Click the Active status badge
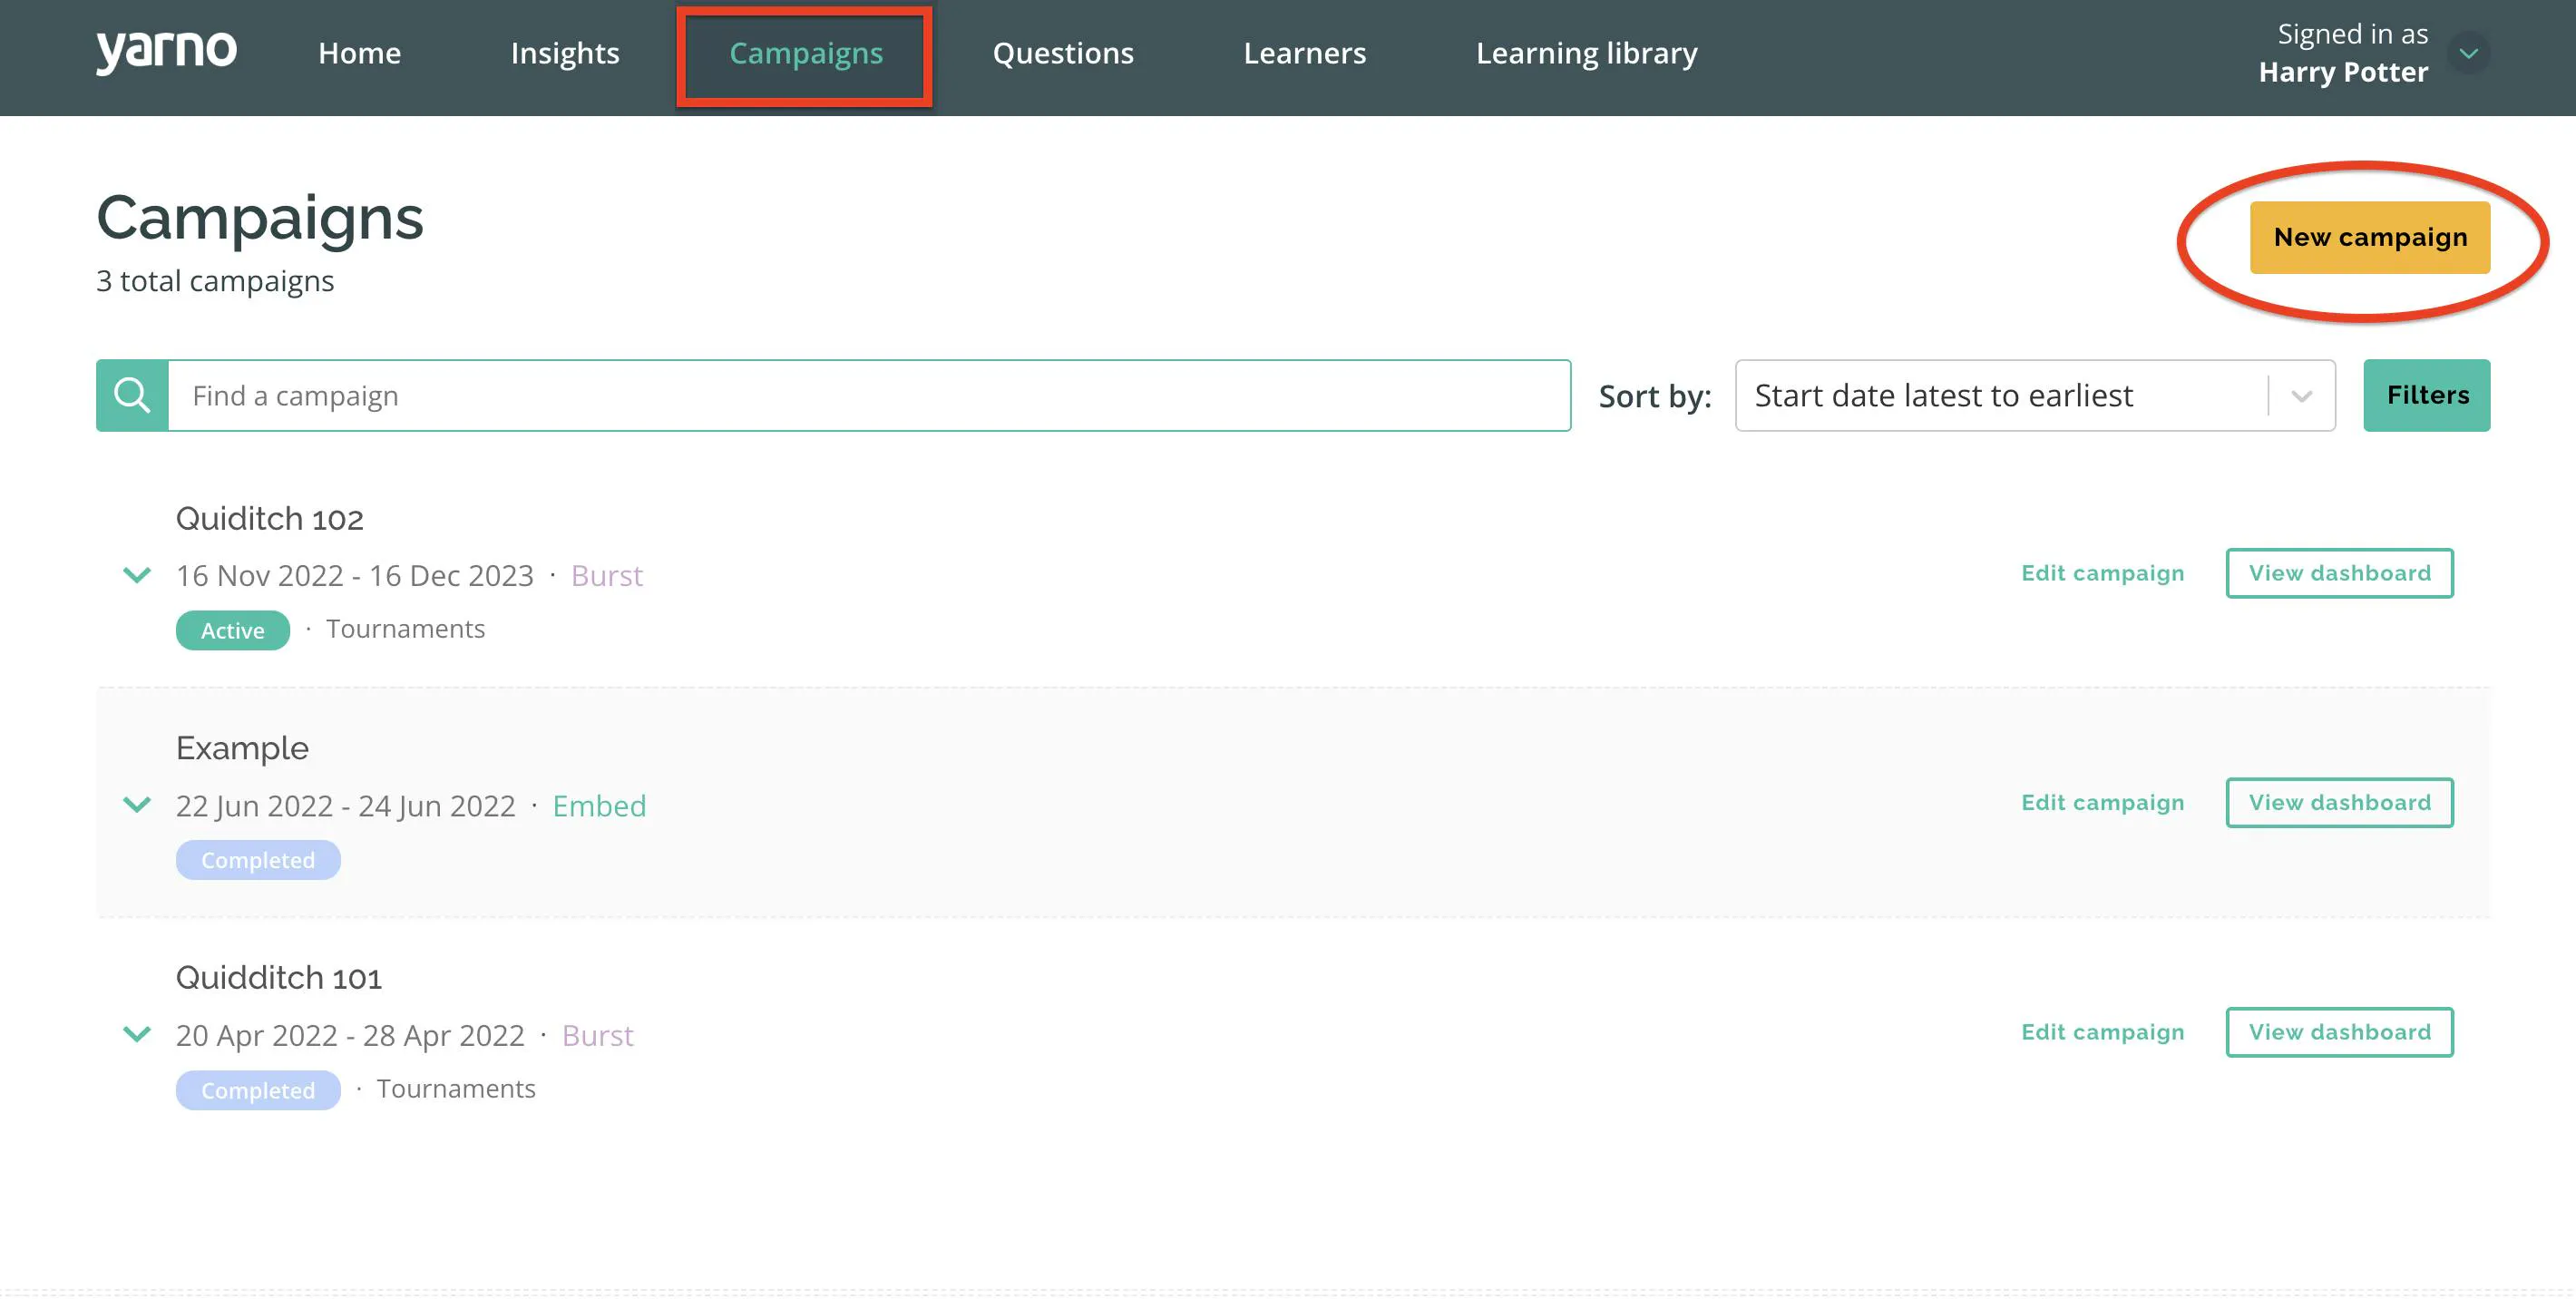 (233, 630)
